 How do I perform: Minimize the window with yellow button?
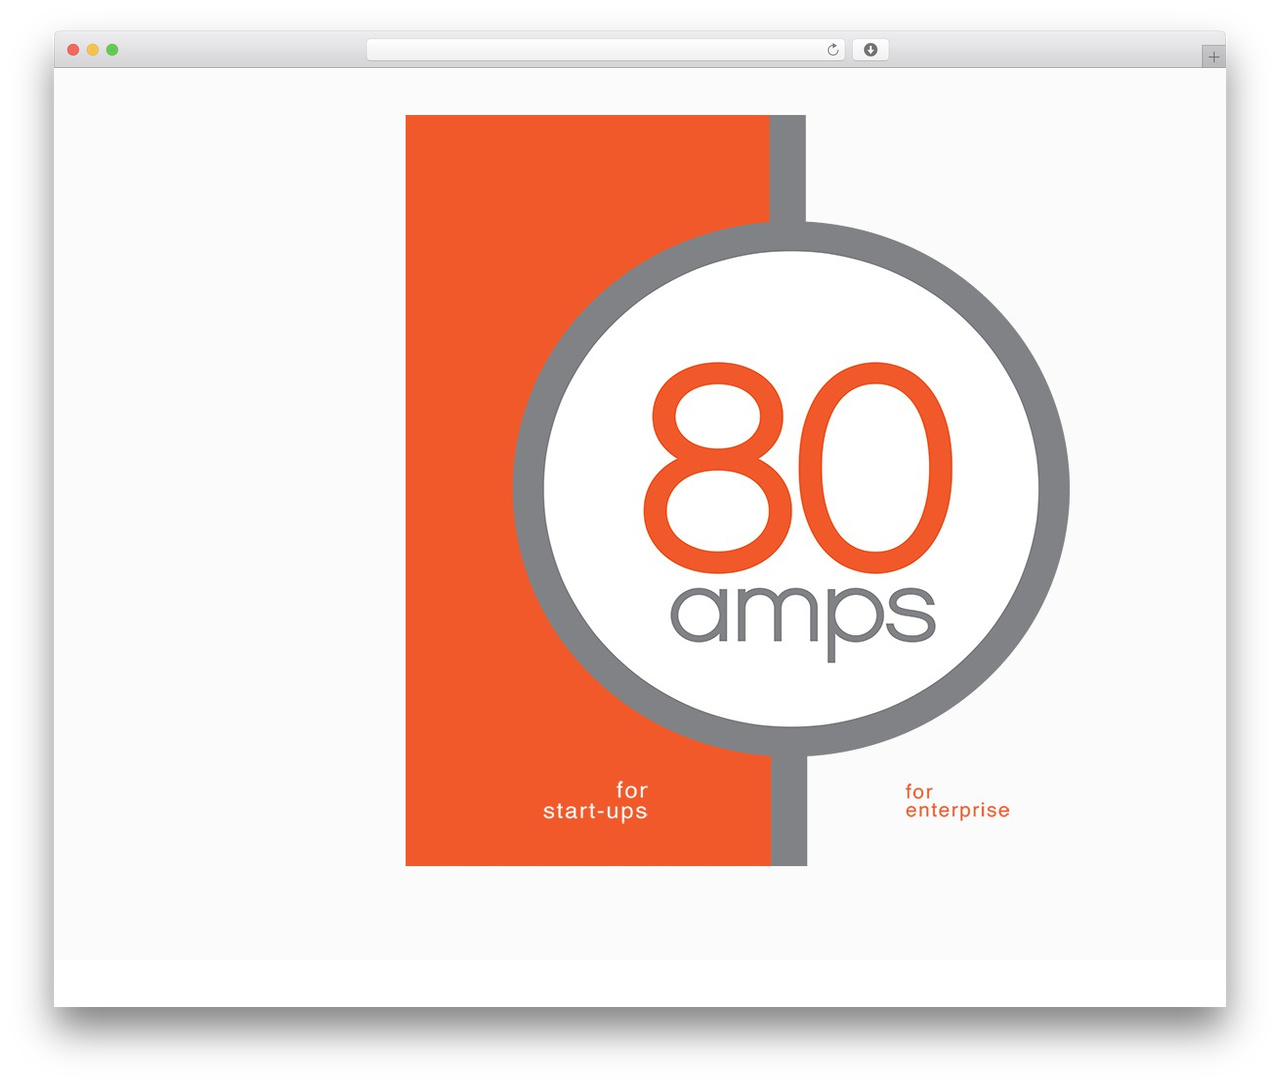(93, 50)
